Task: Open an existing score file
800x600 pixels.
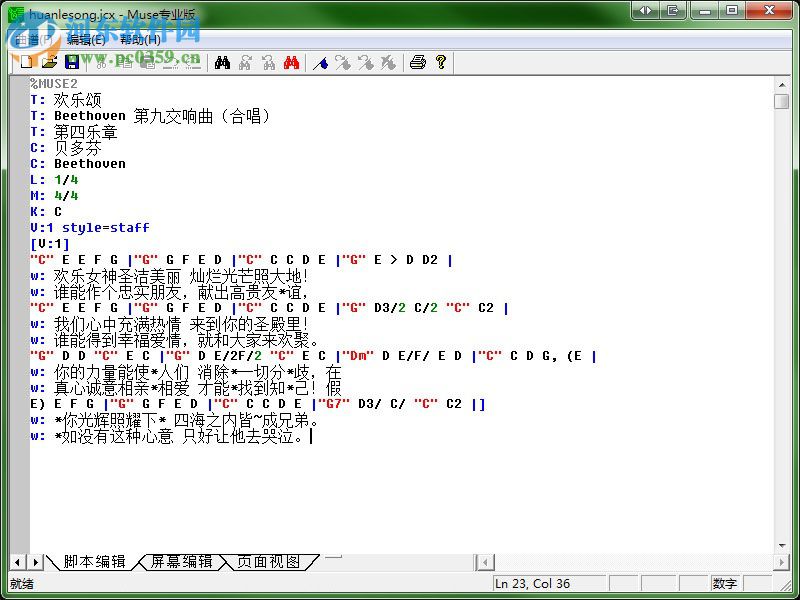Action: pos(50,62)
